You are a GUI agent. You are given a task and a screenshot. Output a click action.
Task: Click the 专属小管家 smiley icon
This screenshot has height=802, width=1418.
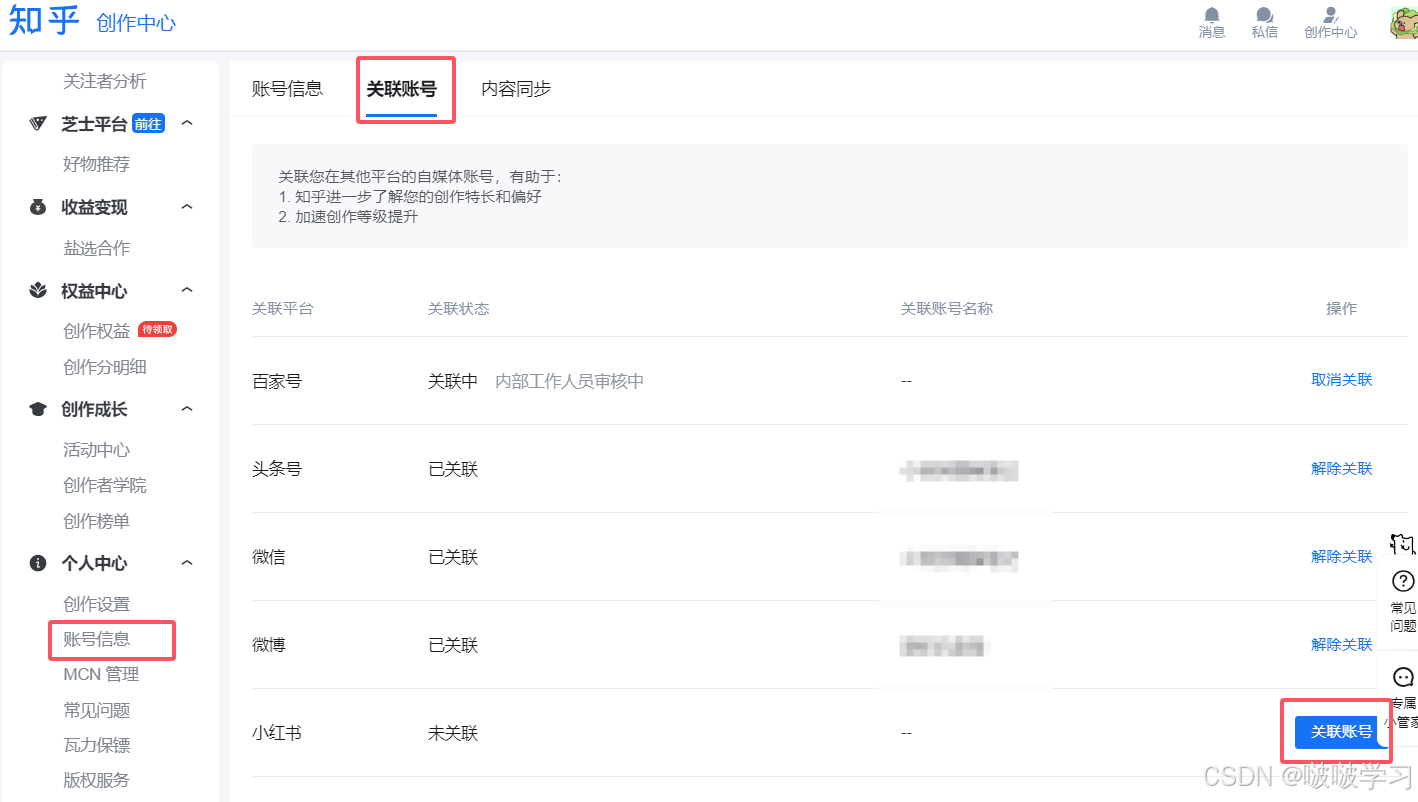[x=1404, y=677]
